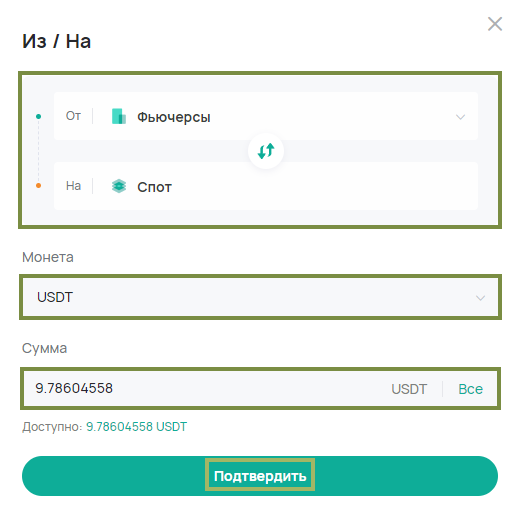
Task: Open the USDT coin dropdown
Action: click(x=260, y=297)
